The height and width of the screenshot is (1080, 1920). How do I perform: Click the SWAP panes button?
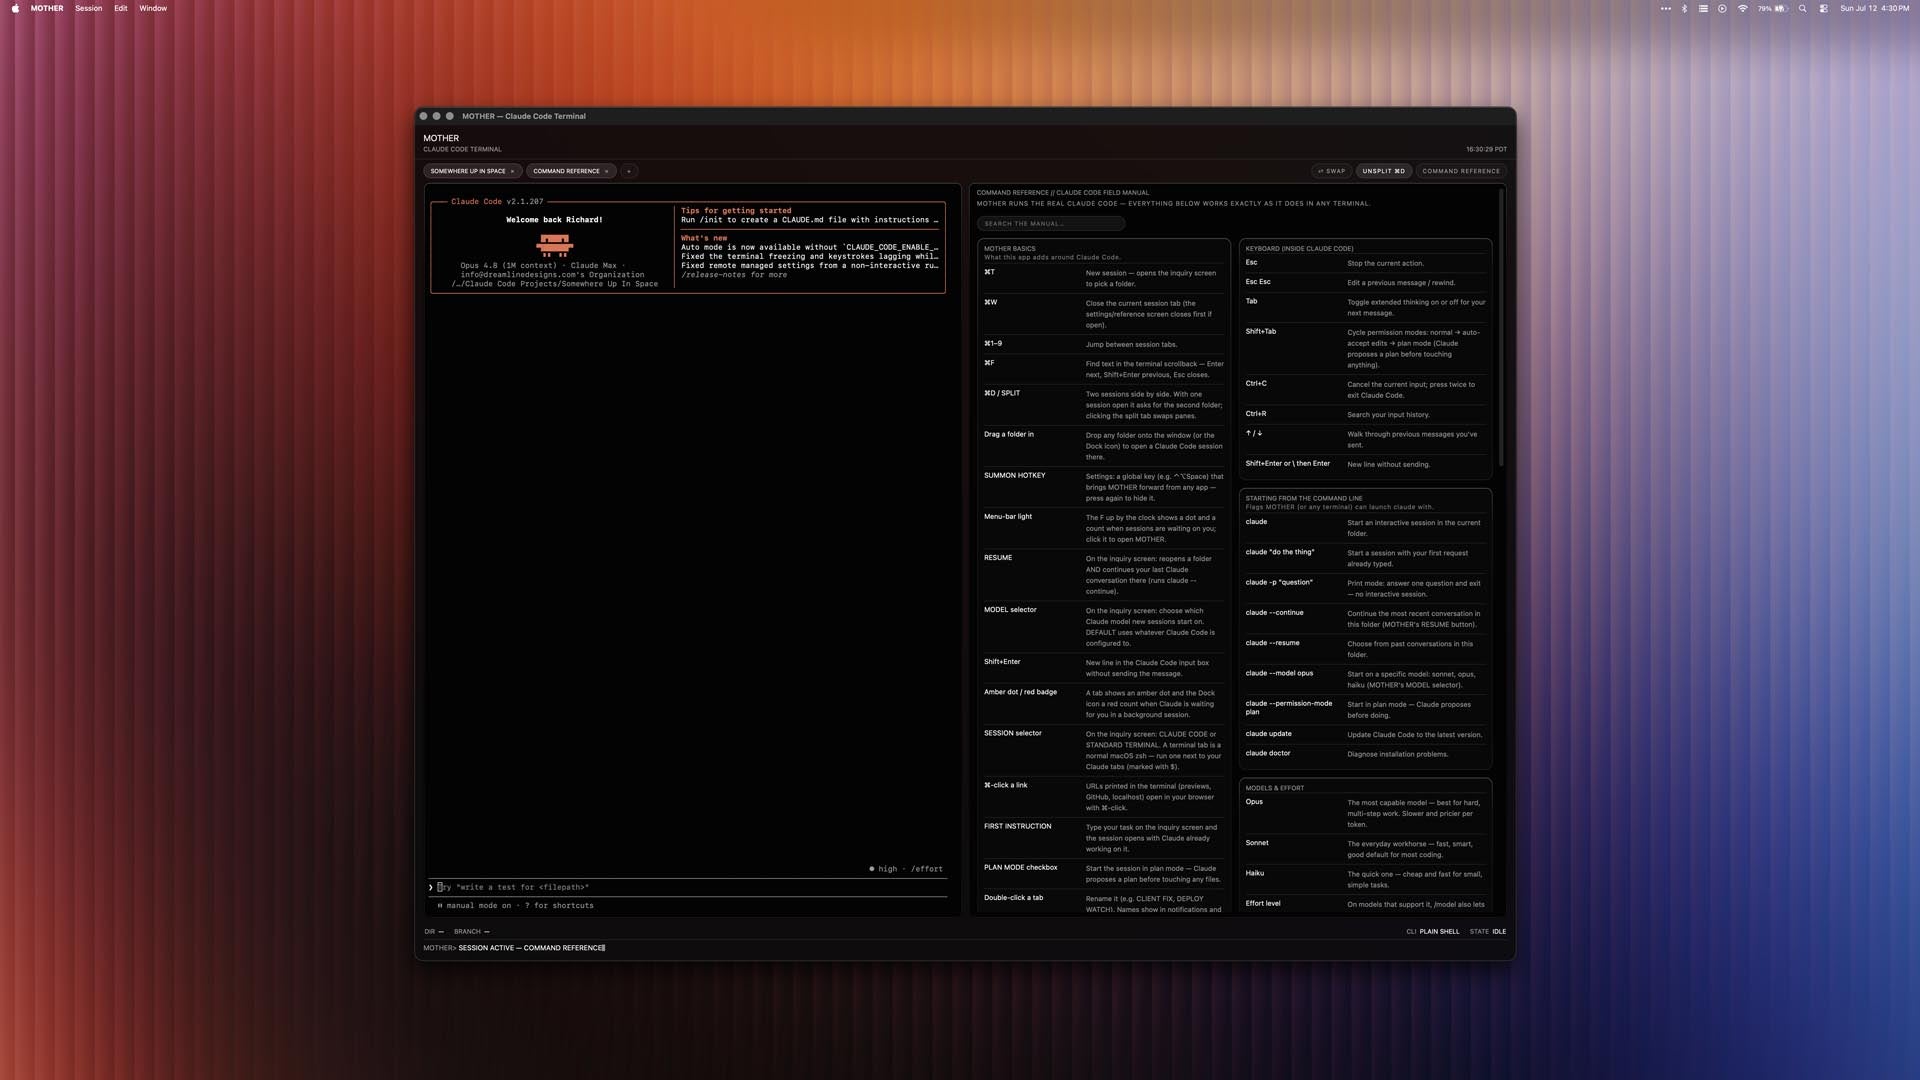pyautogui.click(x=1332, y=171)
